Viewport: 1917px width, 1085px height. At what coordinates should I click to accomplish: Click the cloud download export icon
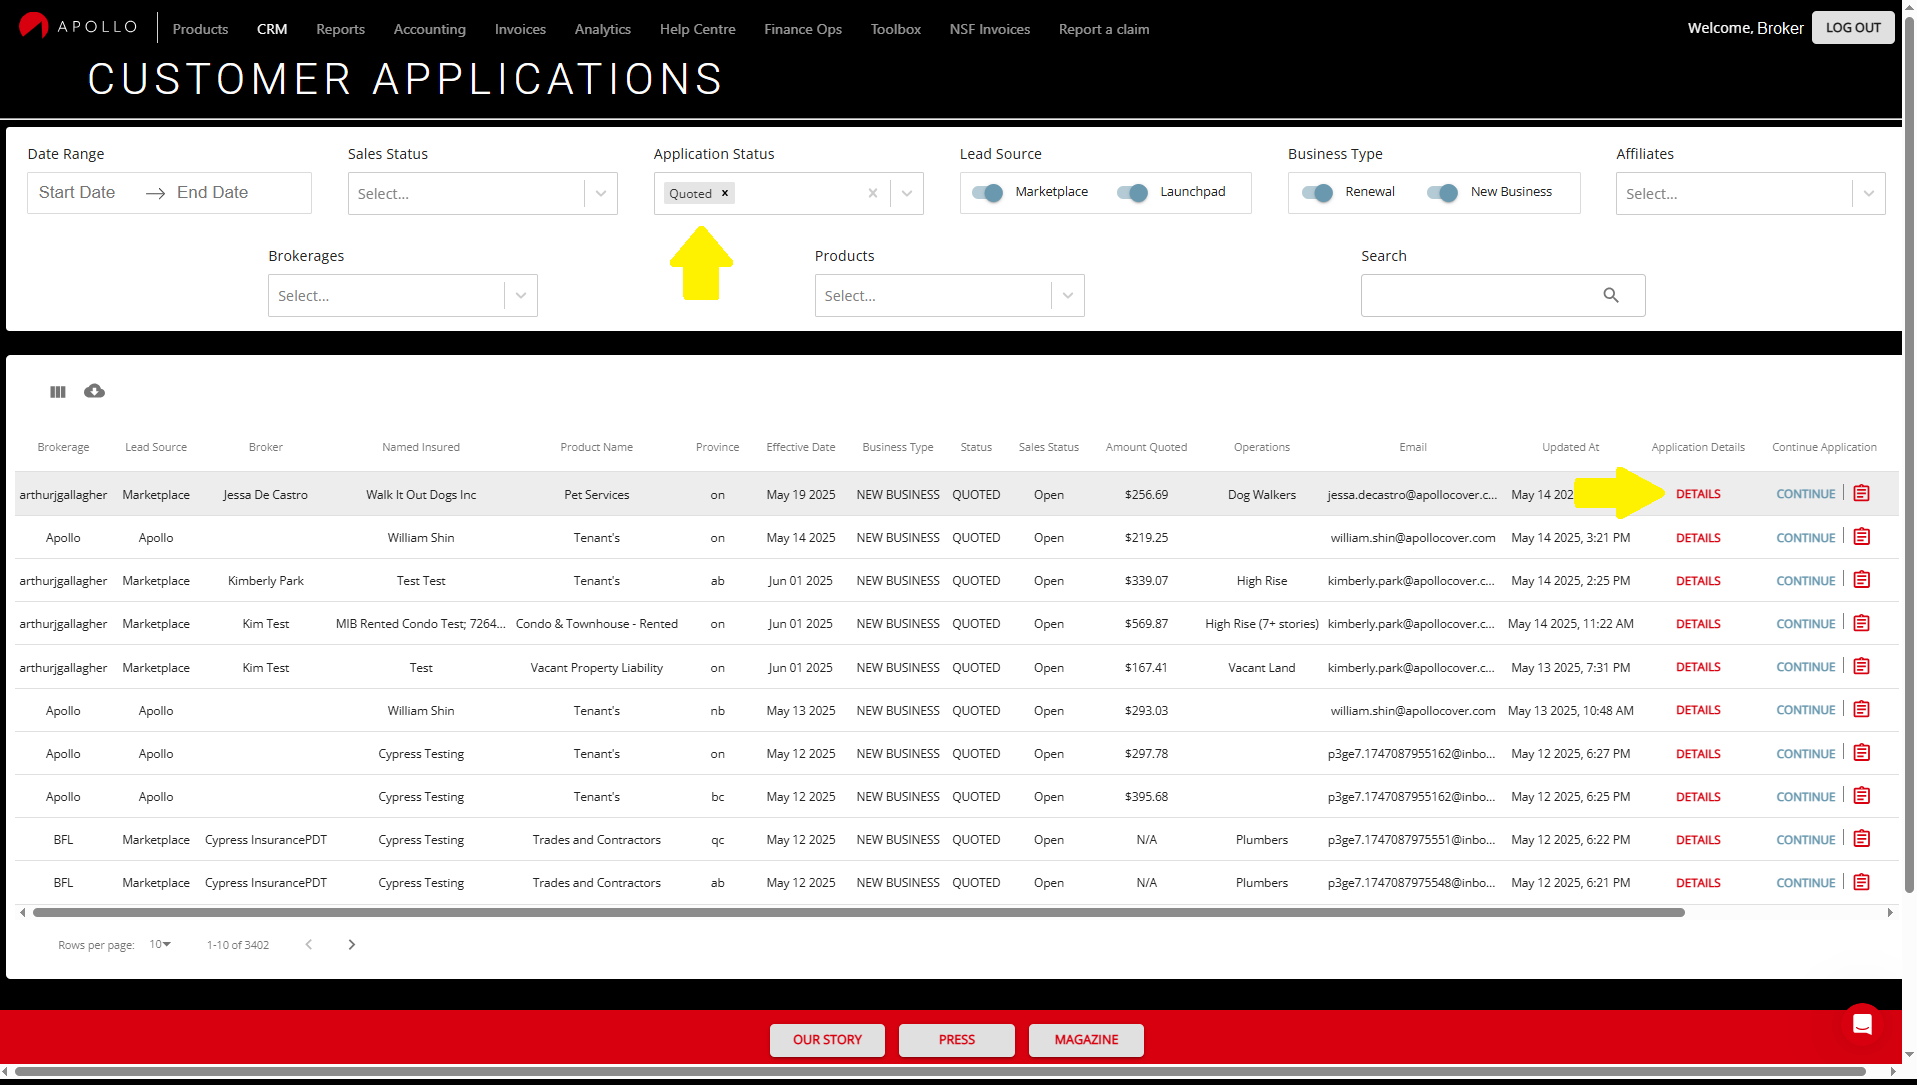(x=94, y=391)
